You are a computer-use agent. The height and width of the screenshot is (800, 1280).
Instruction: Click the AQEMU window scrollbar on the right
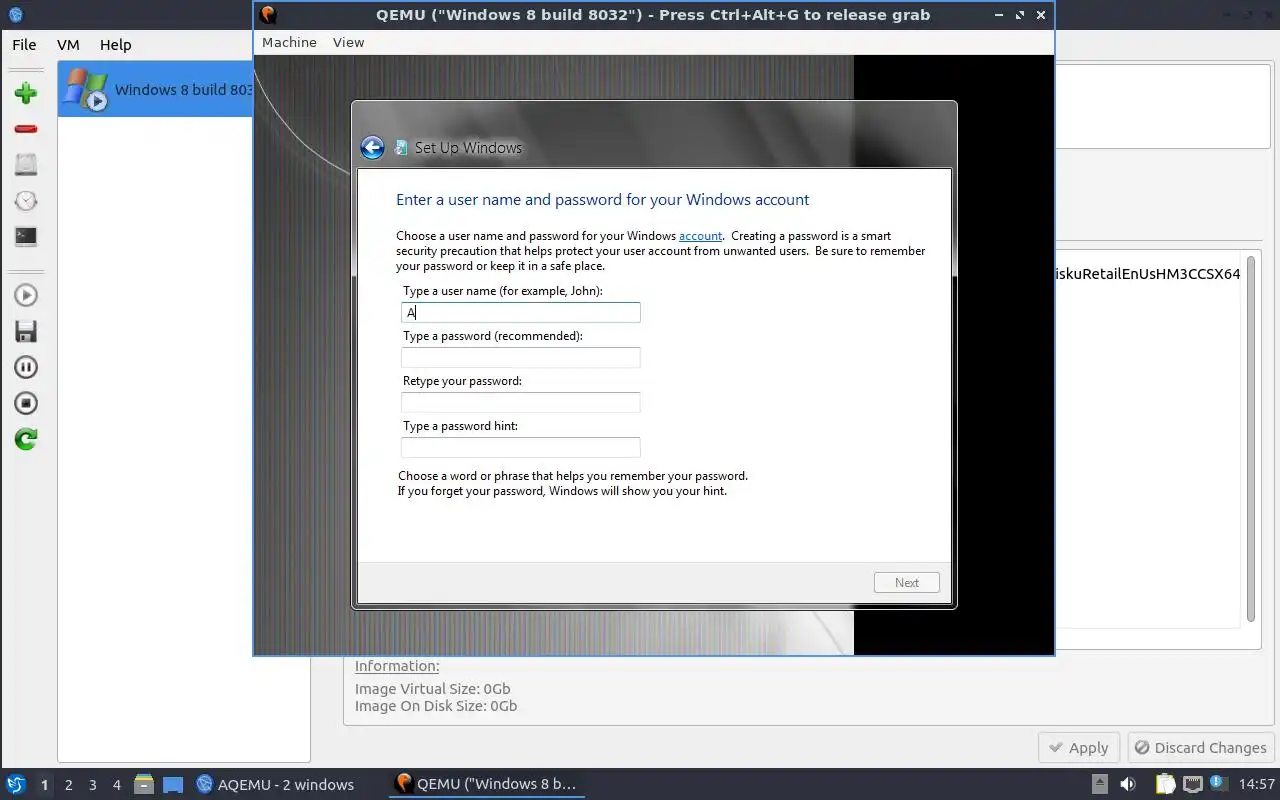tap(1250, 438)
